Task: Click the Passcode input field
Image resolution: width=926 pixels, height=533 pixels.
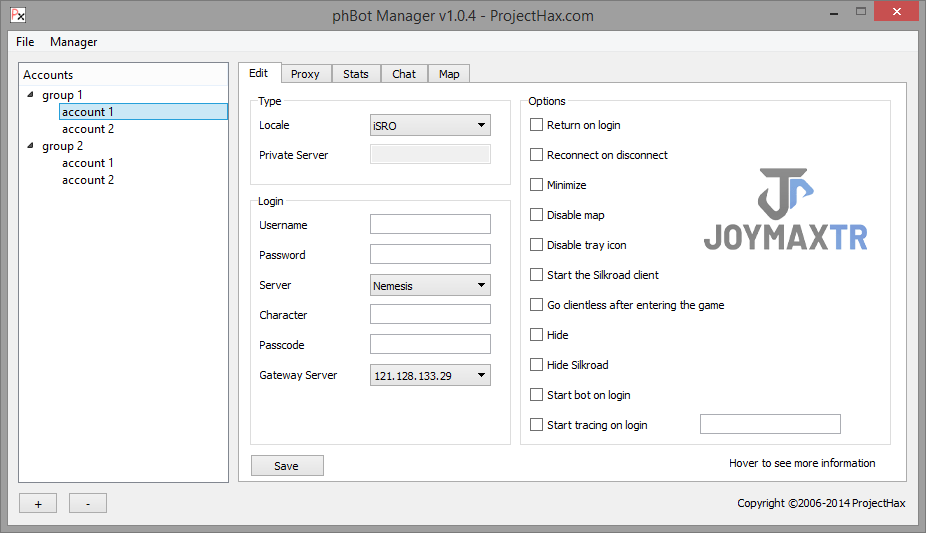Action: click(x=431, y=344)
